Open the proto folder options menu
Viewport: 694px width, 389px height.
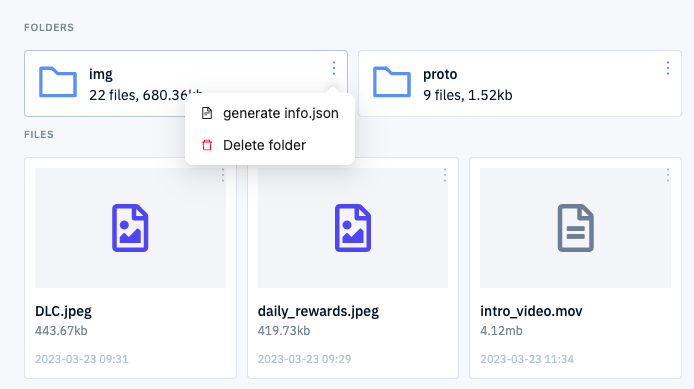click(667, 68)
